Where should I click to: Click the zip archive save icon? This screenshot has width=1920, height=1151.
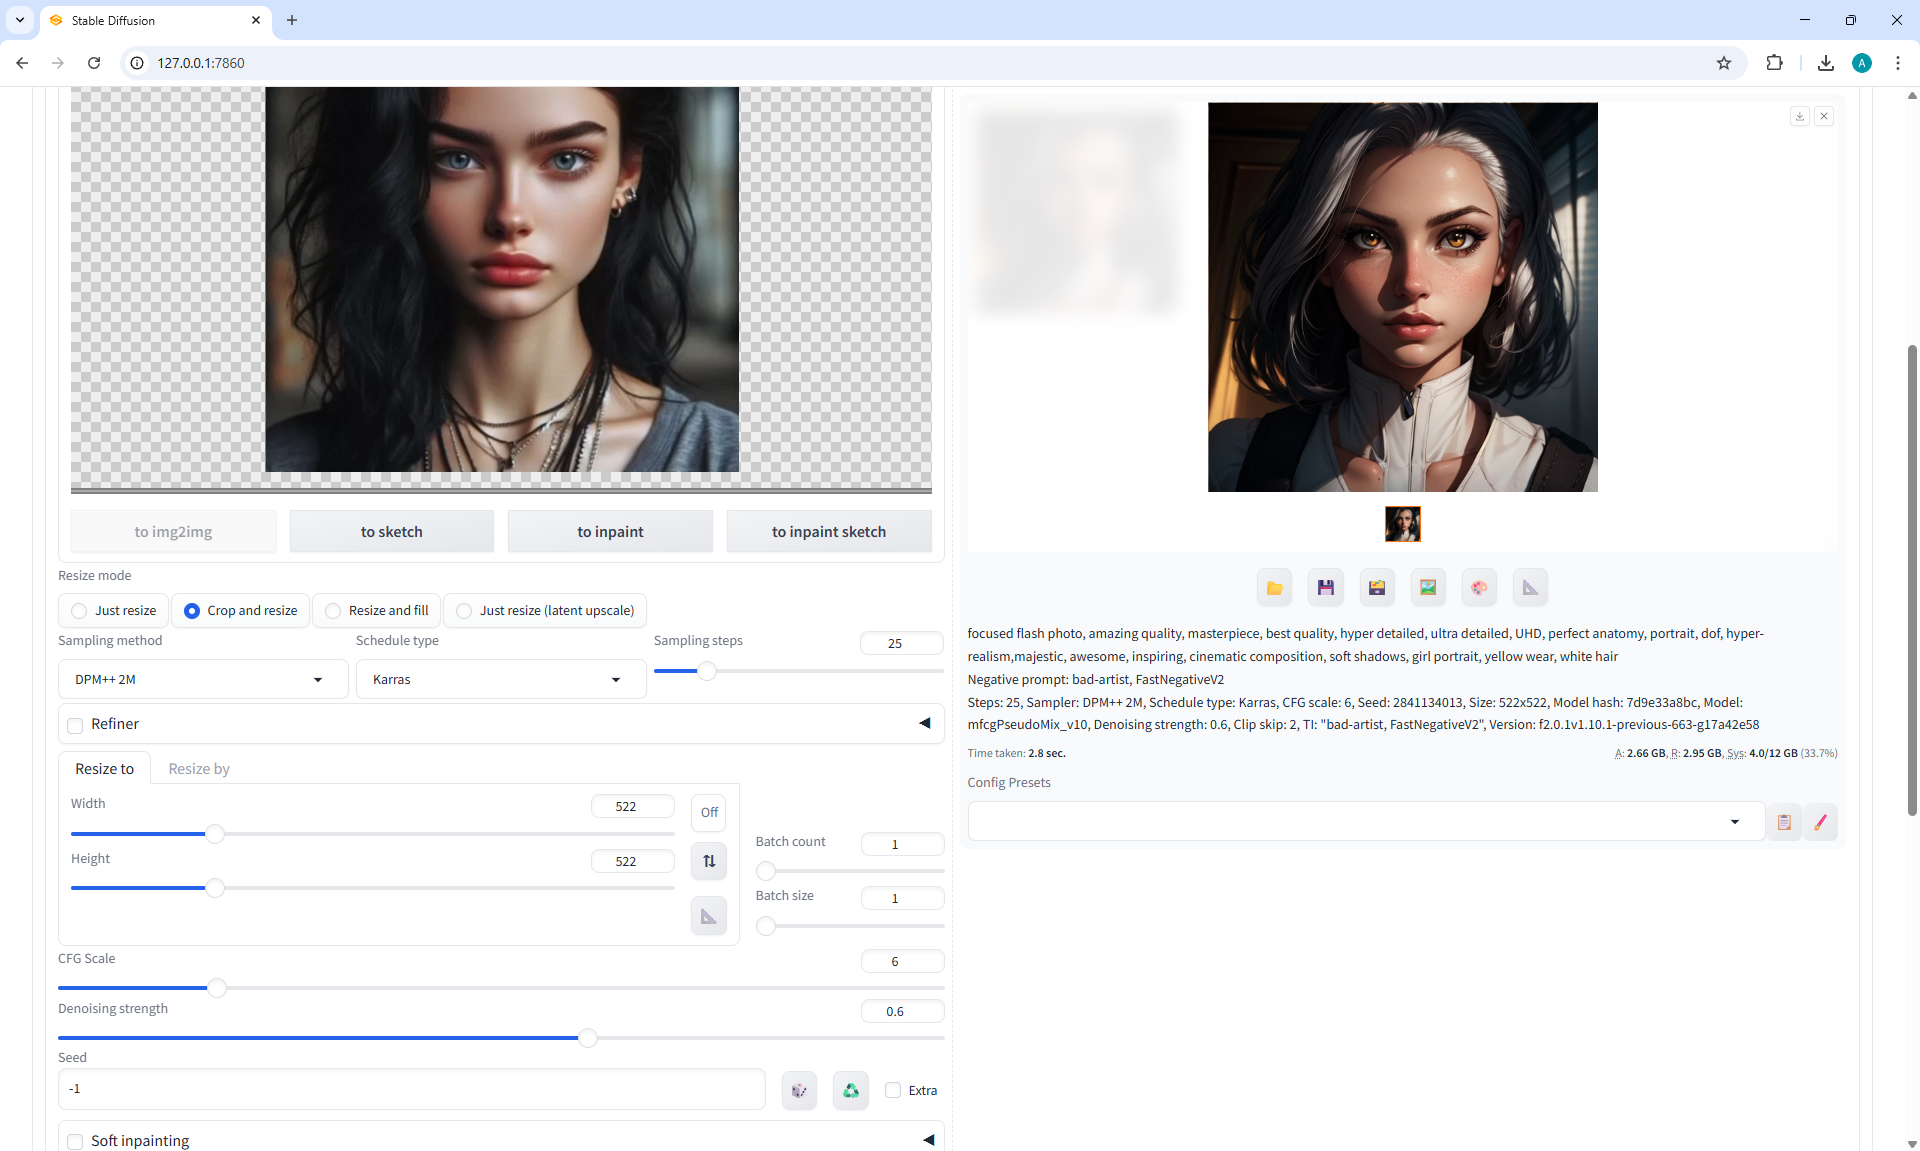coord(1377,588)
